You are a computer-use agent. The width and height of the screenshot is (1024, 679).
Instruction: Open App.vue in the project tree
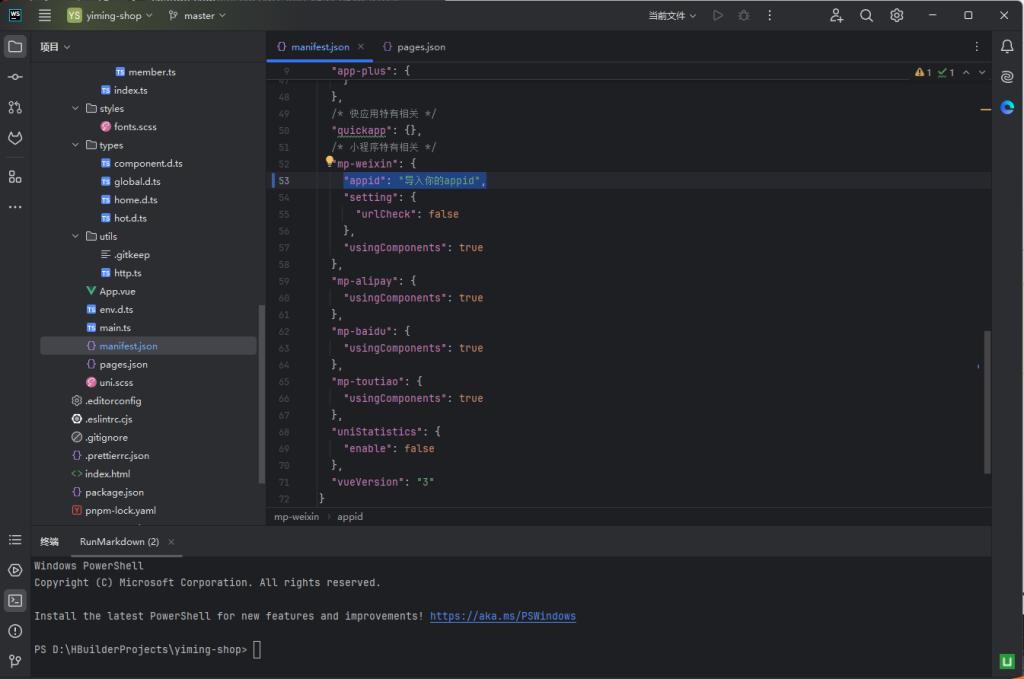(117, 291)
